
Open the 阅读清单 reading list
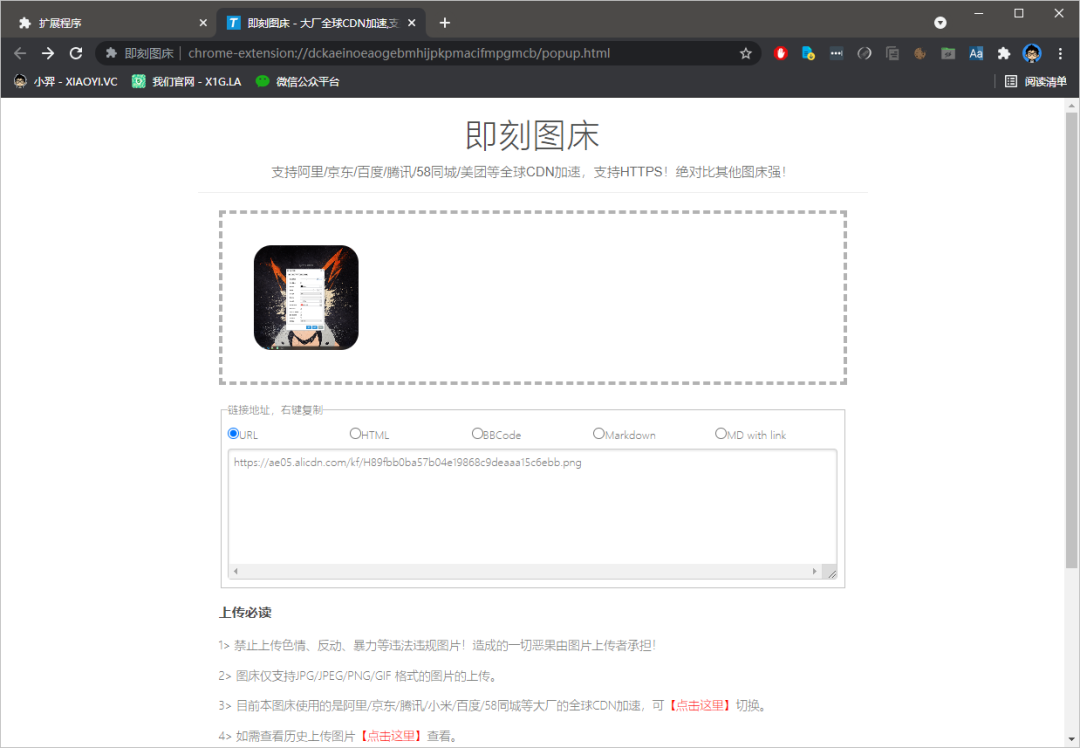1035,81
